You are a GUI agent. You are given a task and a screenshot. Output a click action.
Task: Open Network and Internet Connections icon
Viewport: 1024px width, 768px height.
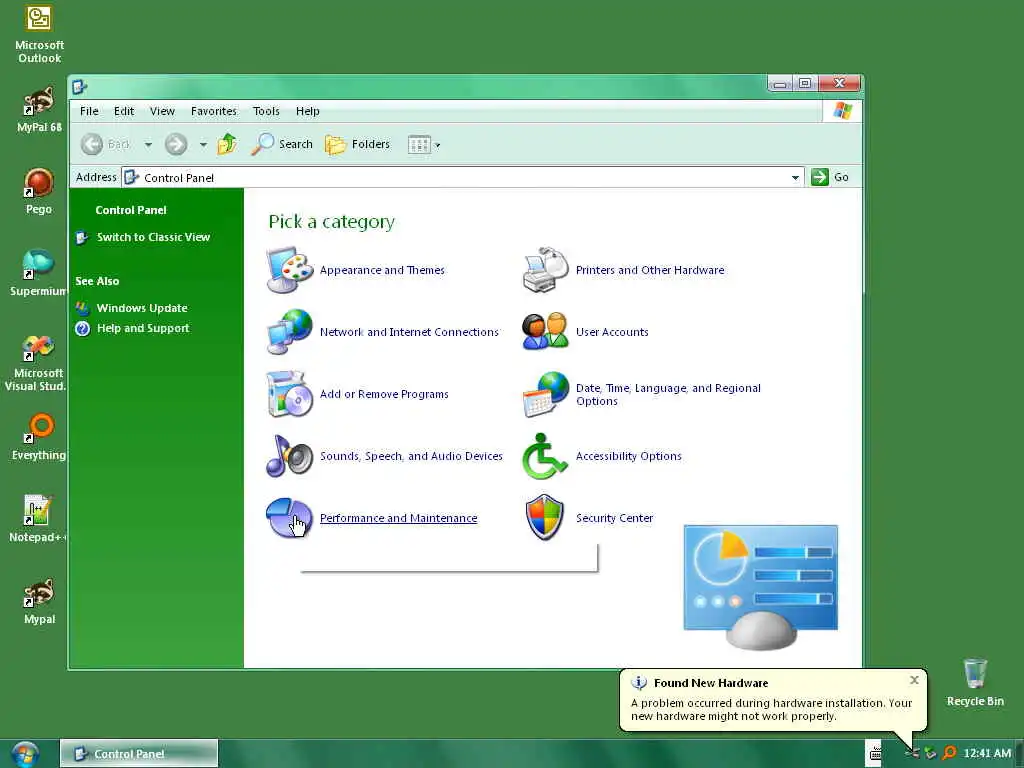coord(290,332)
